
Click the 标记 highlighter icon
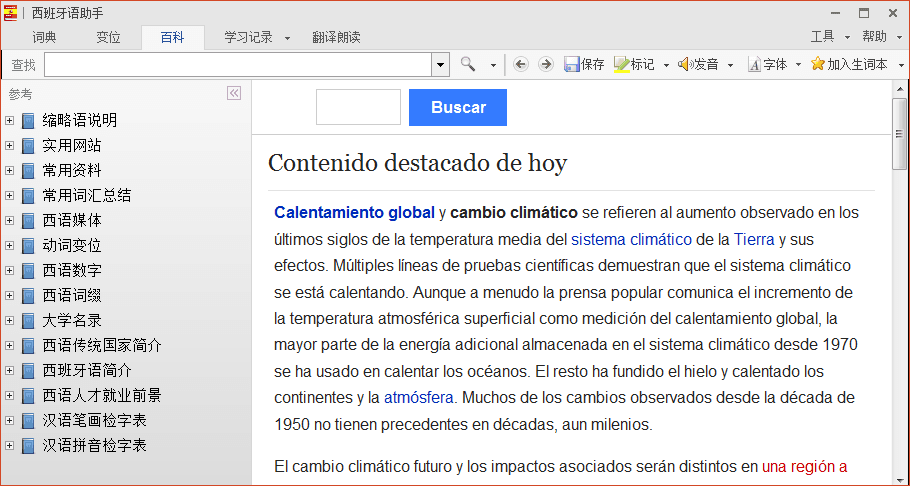(621, 64)
